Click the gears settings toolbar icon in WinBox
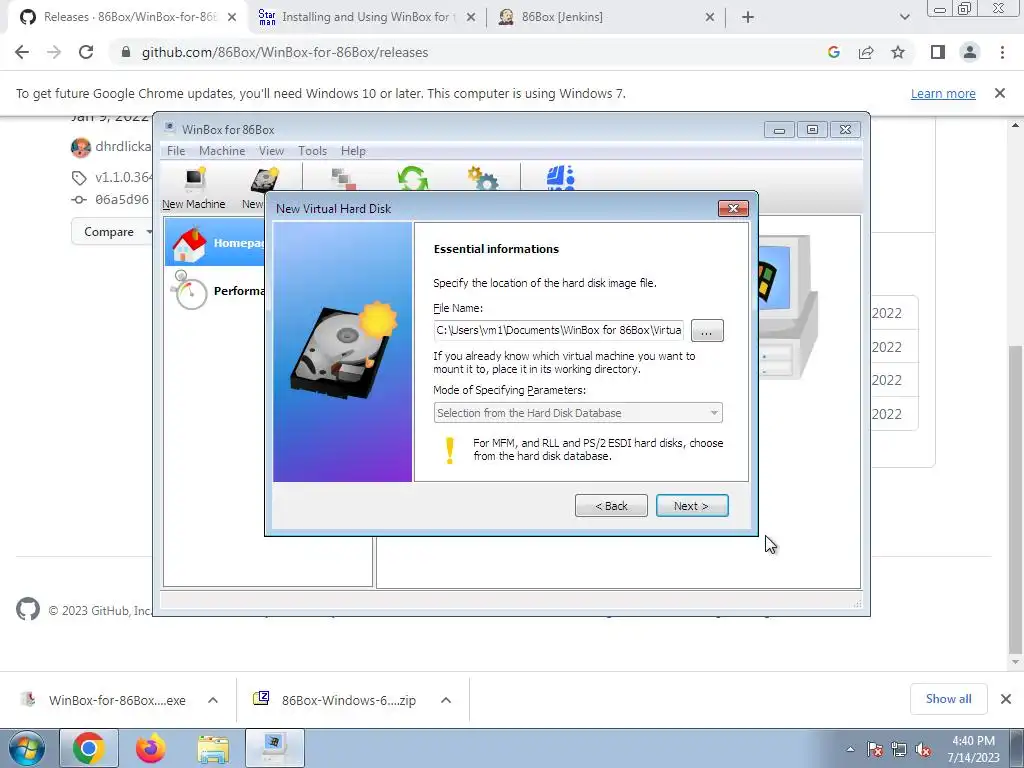The height and width of the screenshot is (768, 1024). point(483,178)
